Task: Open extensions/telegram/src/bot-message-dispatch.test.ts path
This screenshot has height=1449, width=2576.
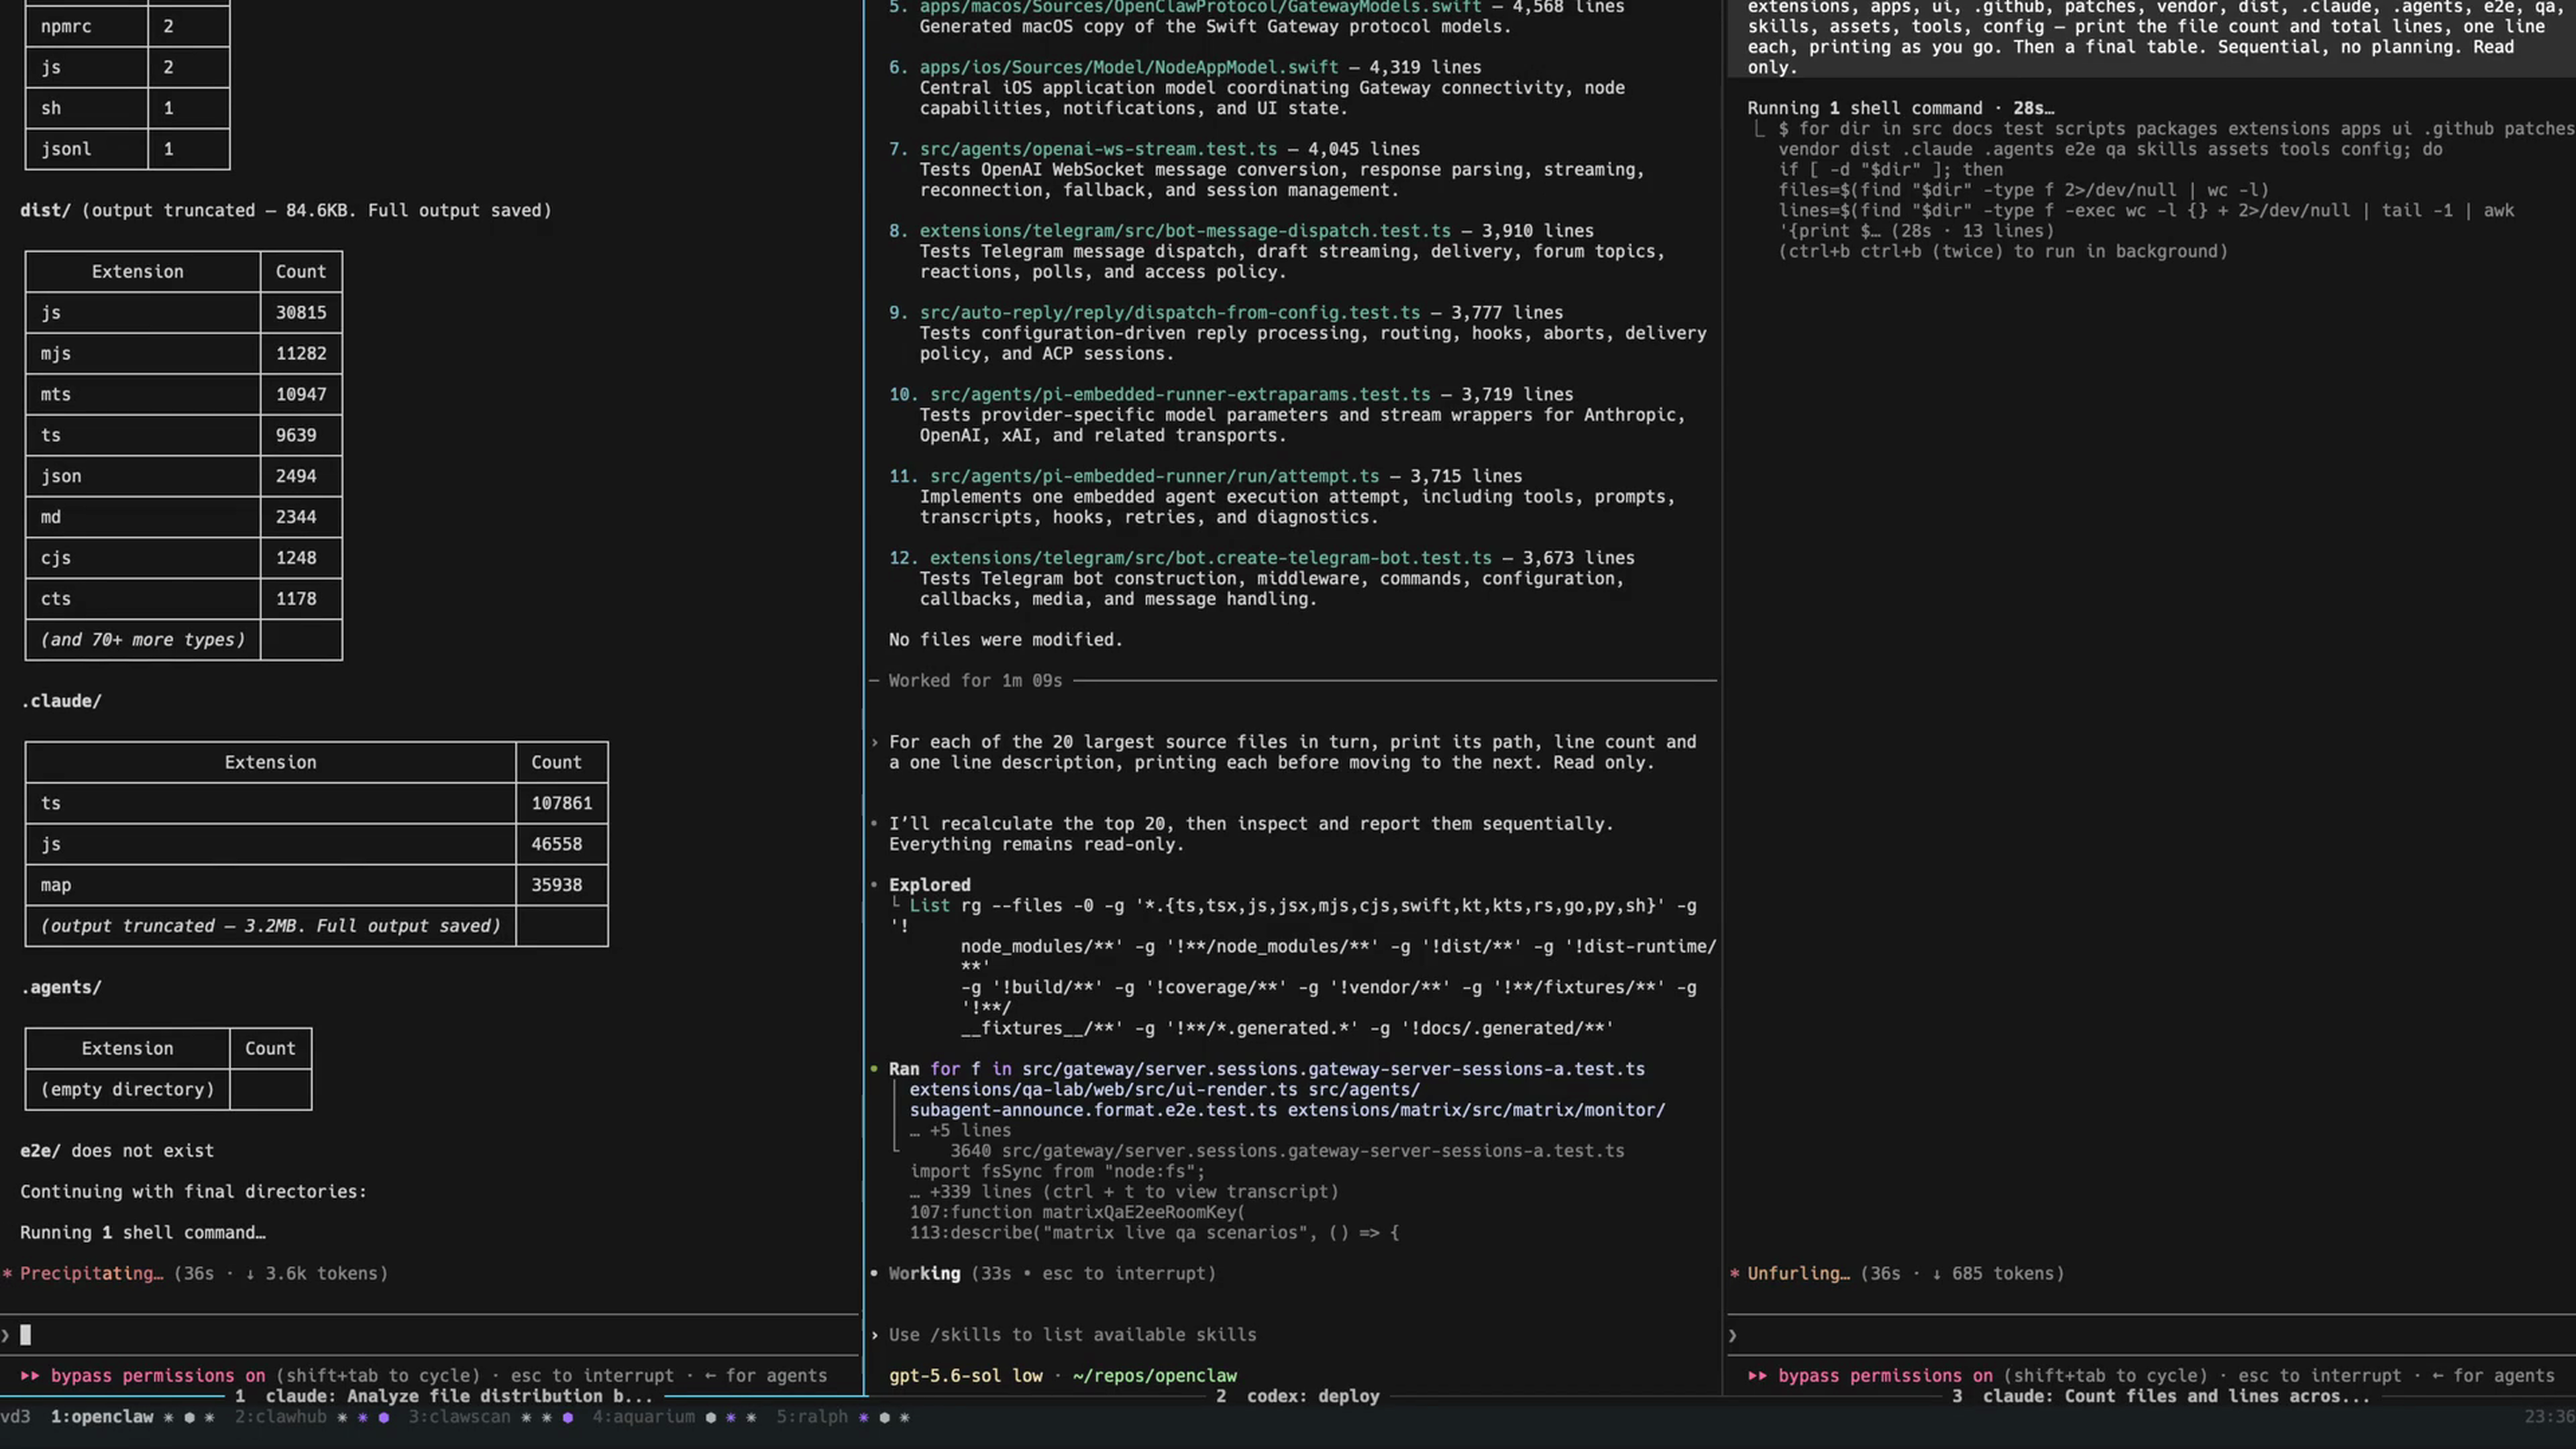Action: 1185,231
